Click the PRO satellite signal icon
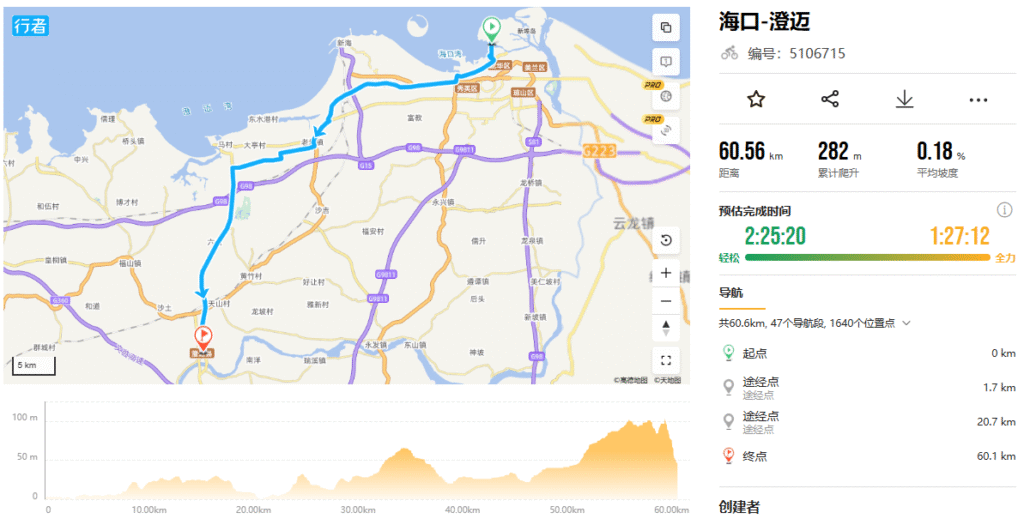Image resolution: width=1024 pixels, height=519 pixels. (665, 130)
